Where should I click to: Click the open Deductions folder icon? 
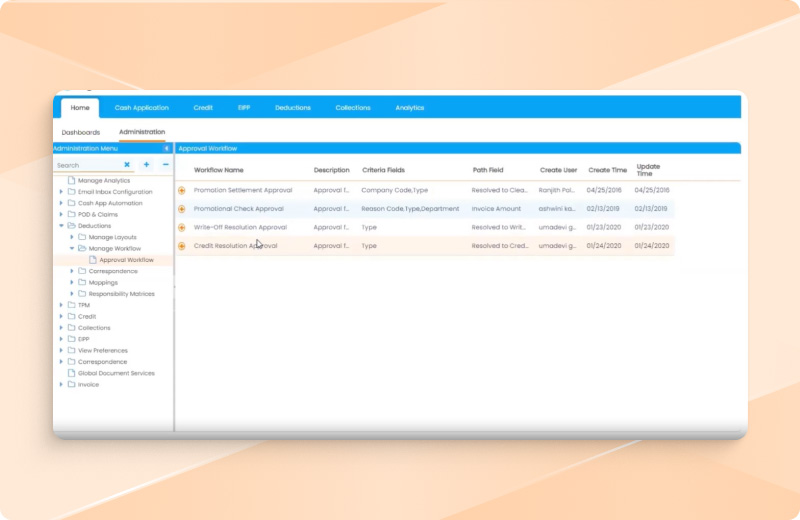tap(71, 226)
